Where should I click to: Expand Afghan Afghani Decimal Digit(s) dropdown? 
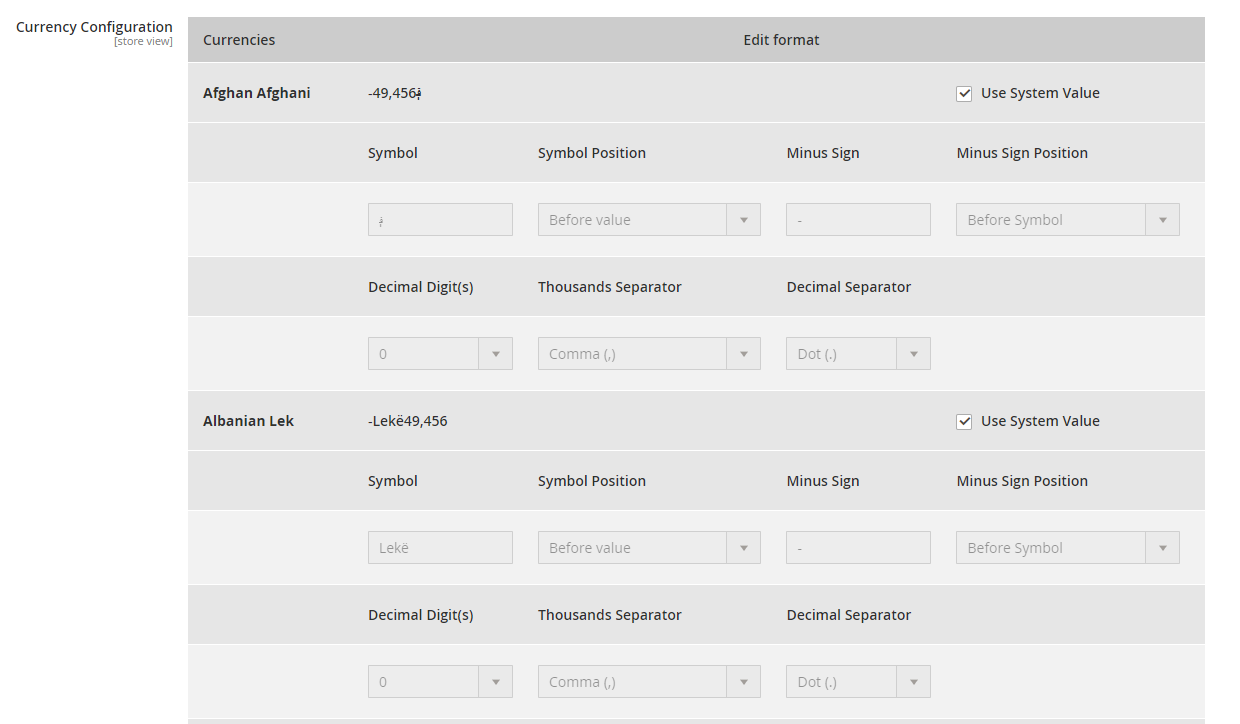(x=440, y=354)
